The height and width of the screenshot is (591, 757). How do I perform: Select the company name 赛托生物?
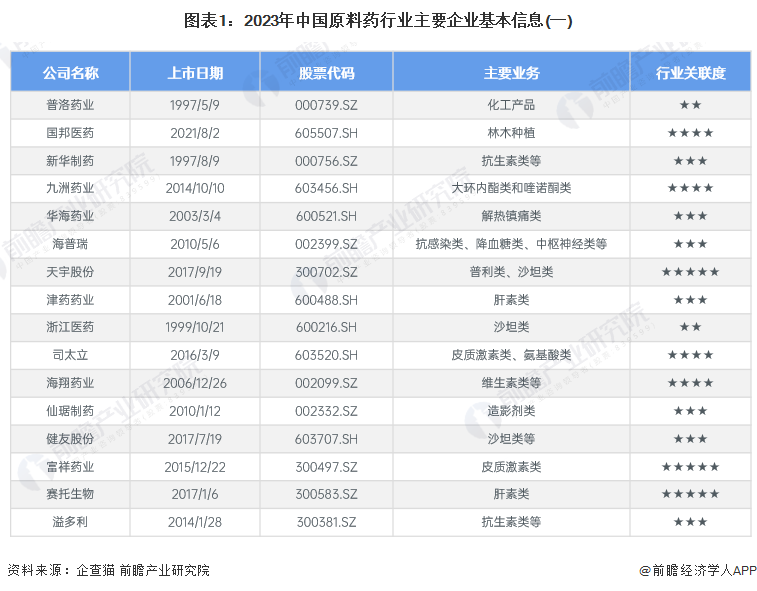coord(70,494)
